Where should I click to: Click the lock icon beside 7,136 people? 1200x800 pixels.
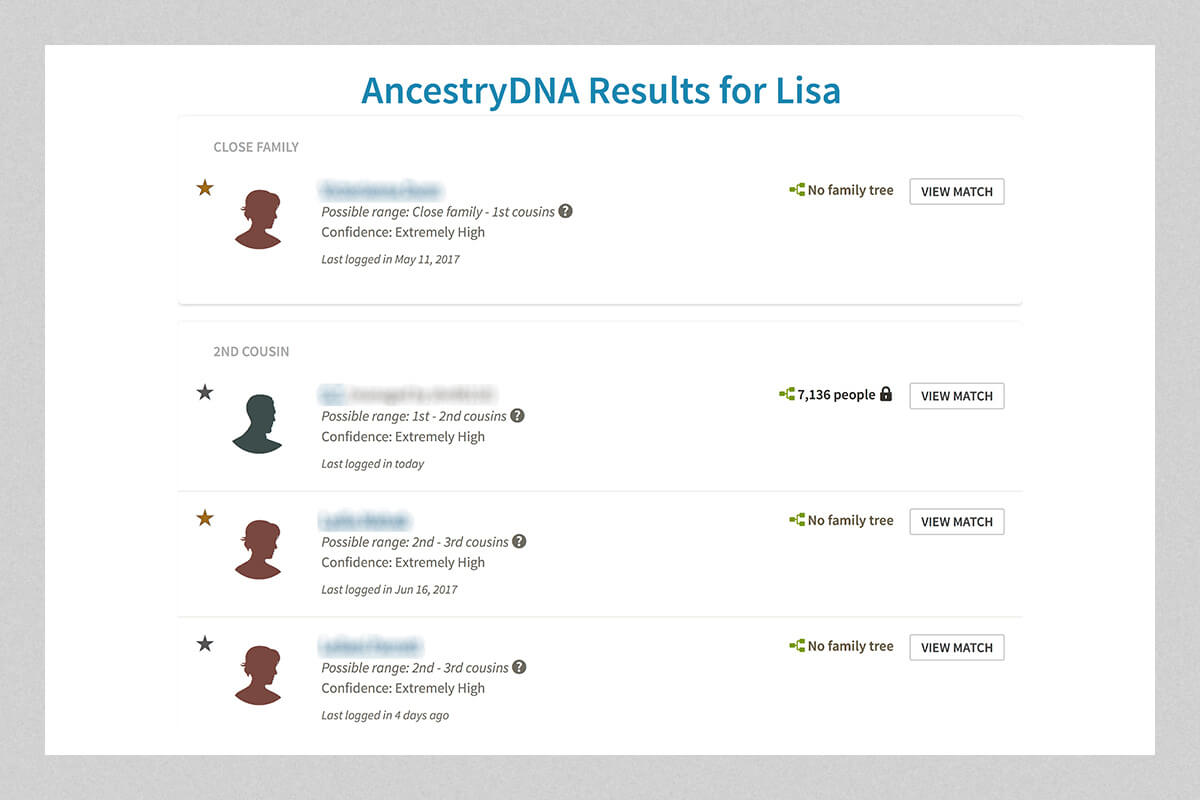pyautogui.click(x=888, y=394)
